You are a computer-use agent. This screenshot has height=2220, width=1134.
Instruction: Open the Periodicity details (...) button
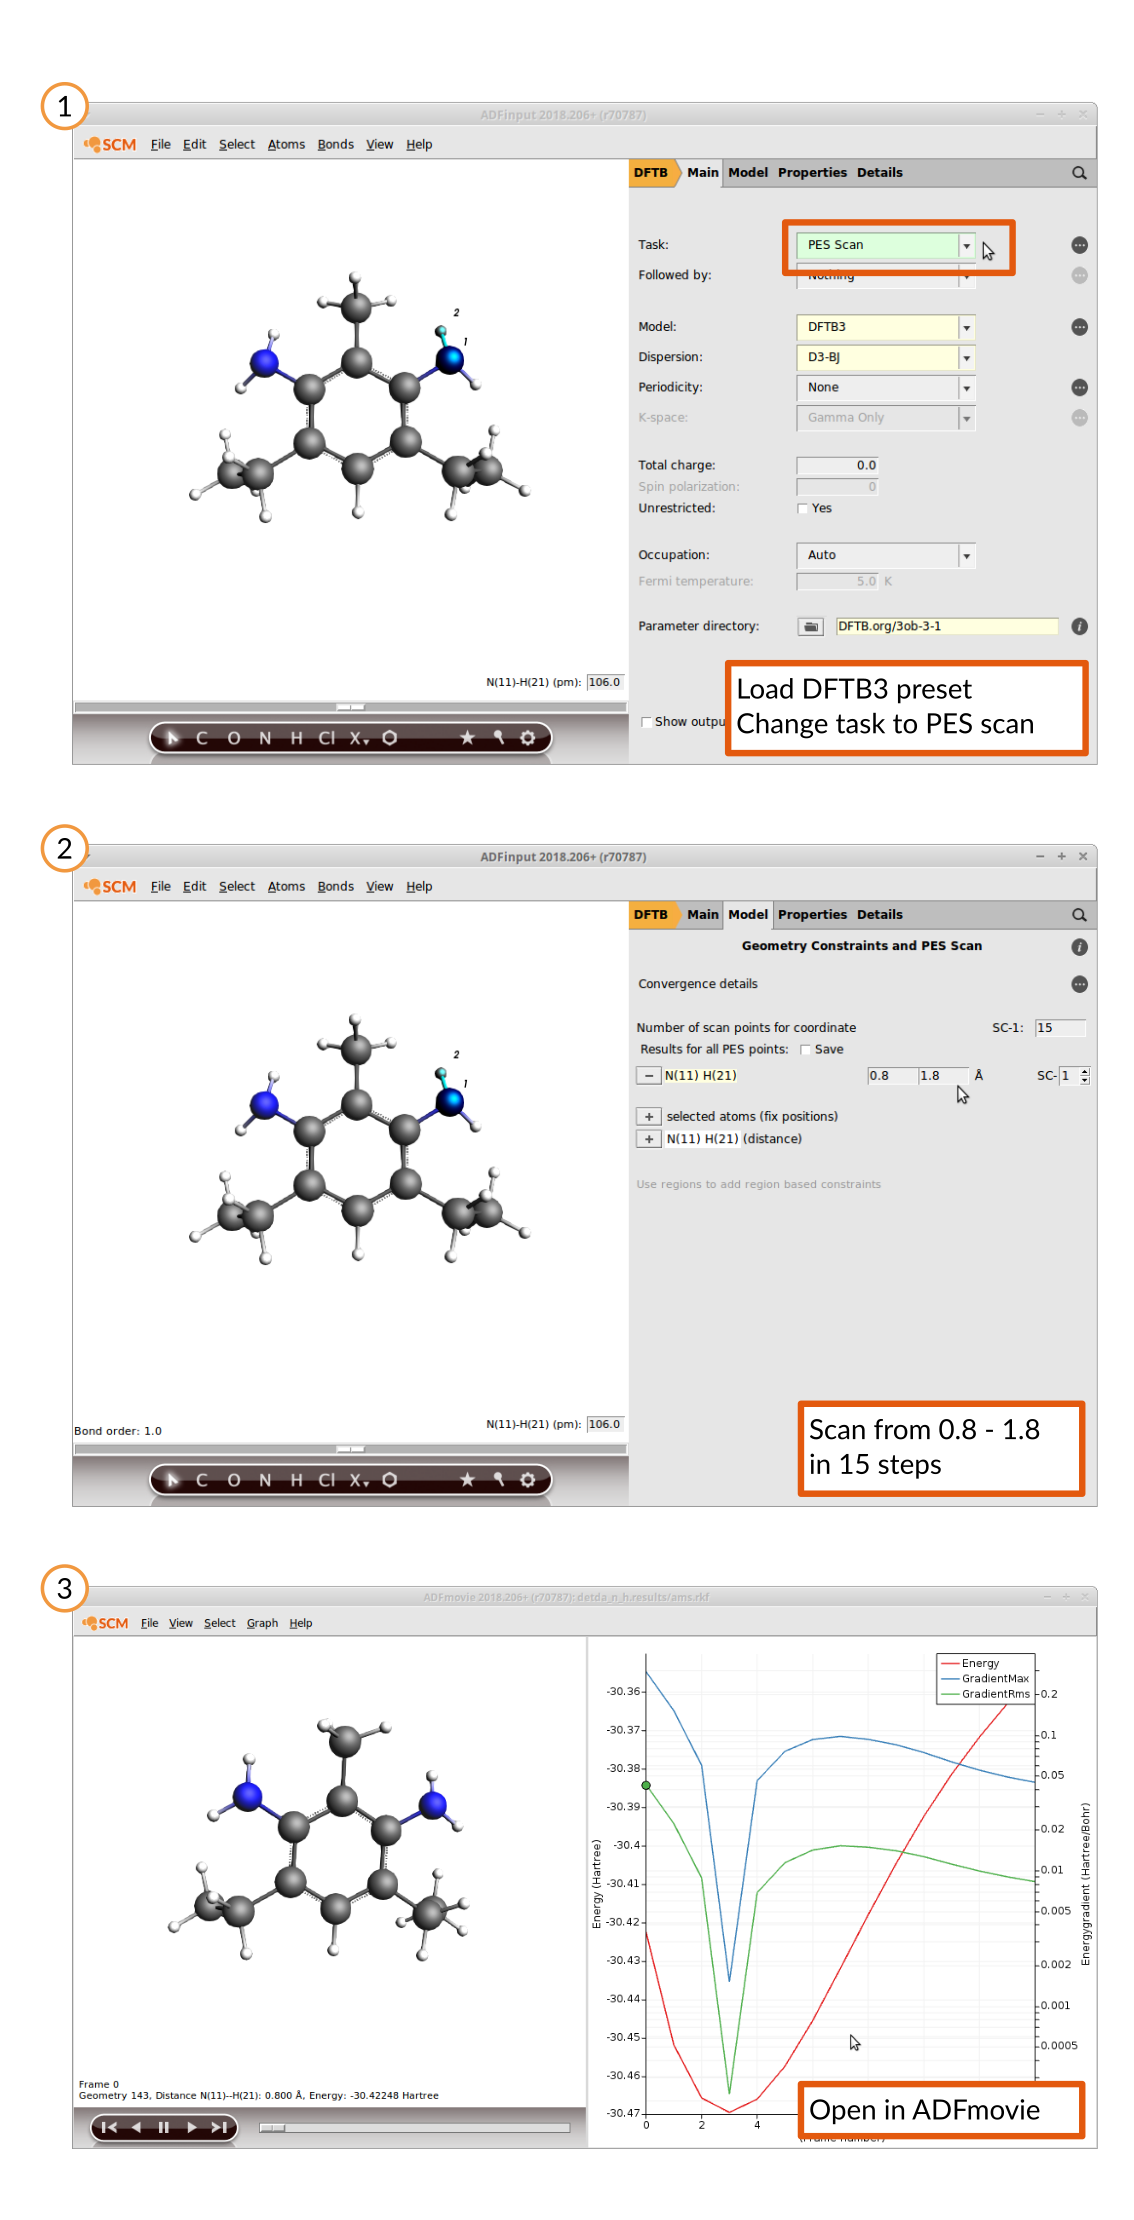1079,387
